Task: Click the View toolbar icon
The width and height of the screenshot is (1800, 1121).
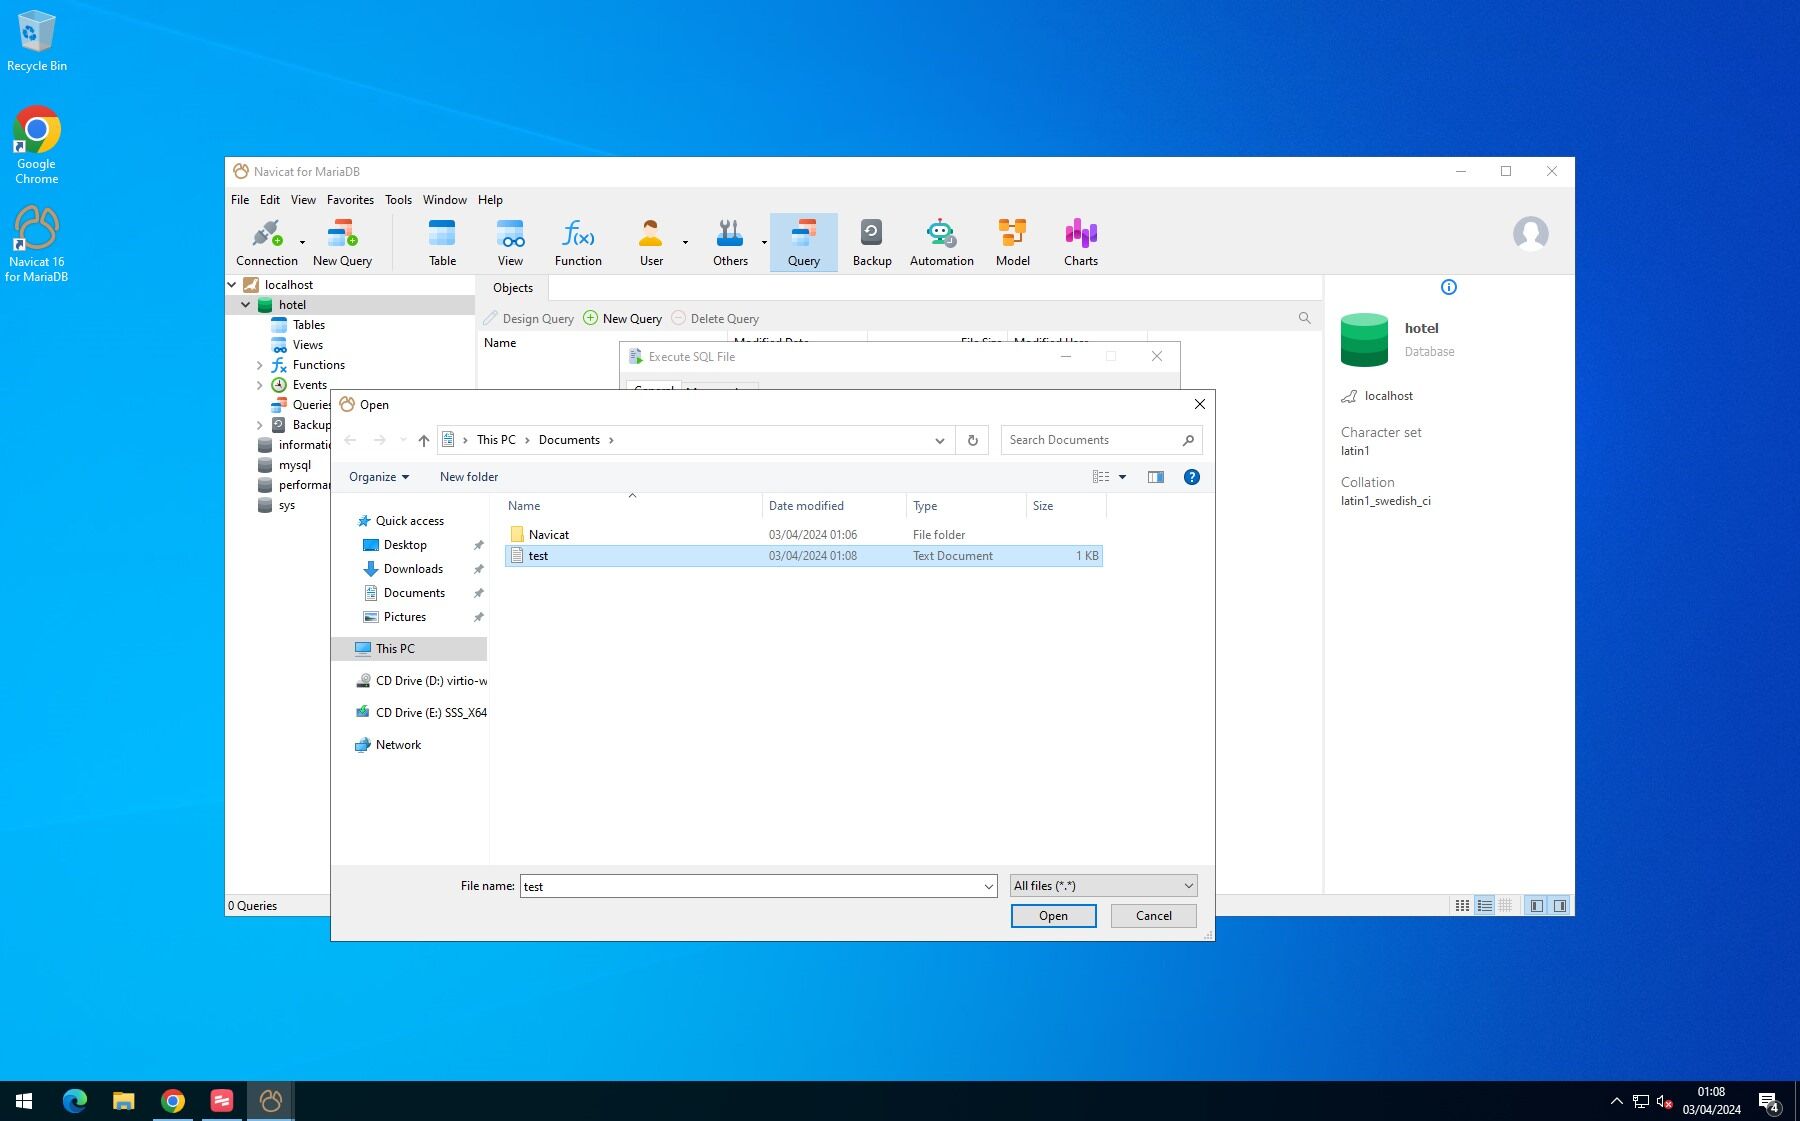Action: [510, 243]
